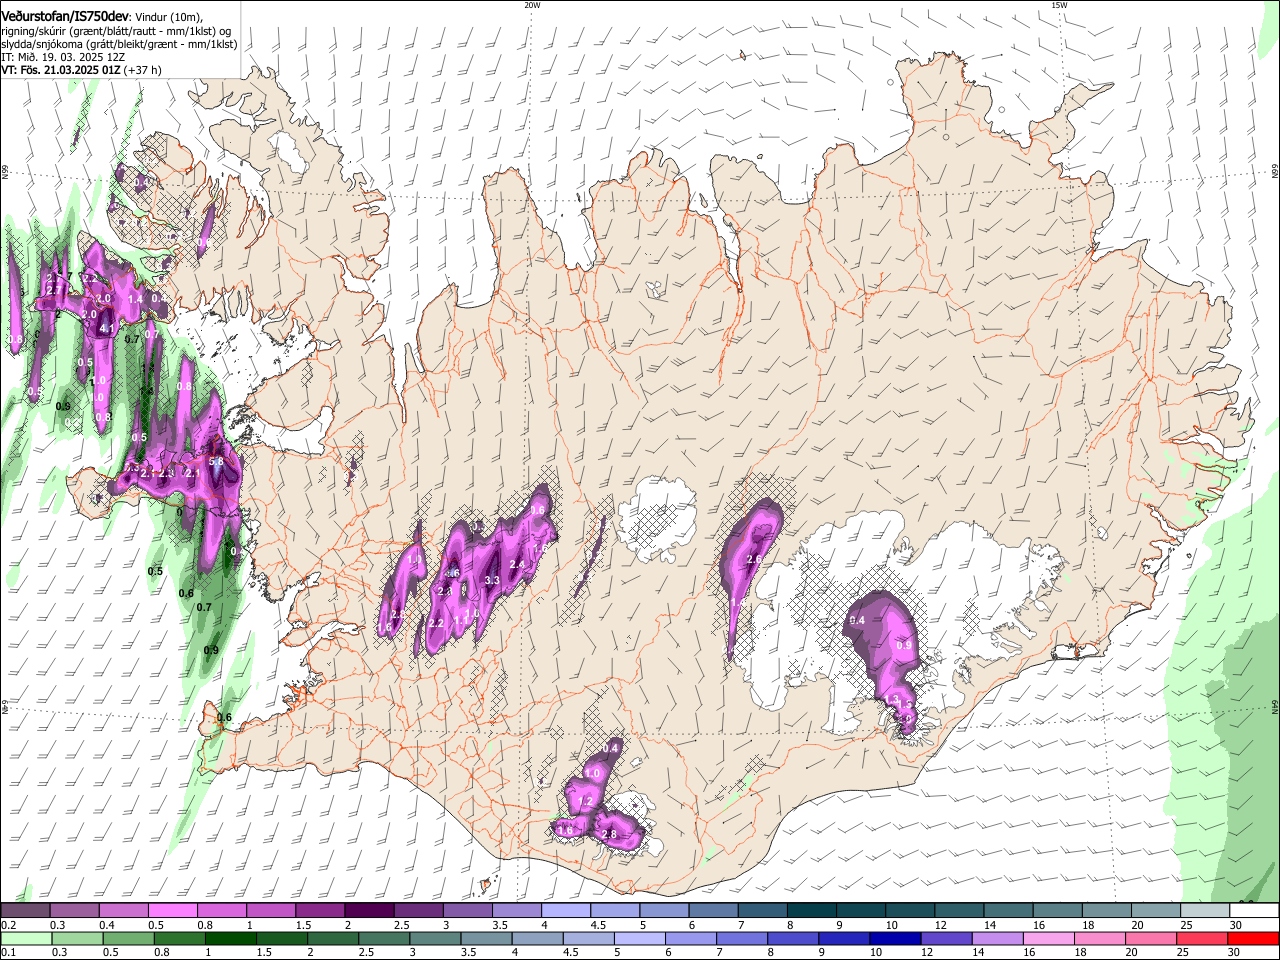
Task: Click the 3.3 snowfall value on the map
Action: (492, 580)
